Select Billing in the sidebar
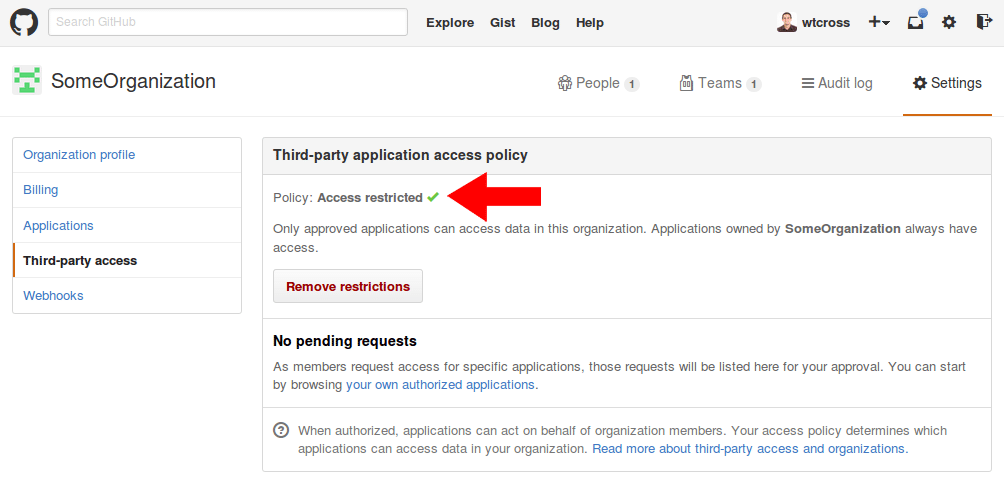Image resolution: width=1004 pixels, height=485 pixels. pos(127,190)
